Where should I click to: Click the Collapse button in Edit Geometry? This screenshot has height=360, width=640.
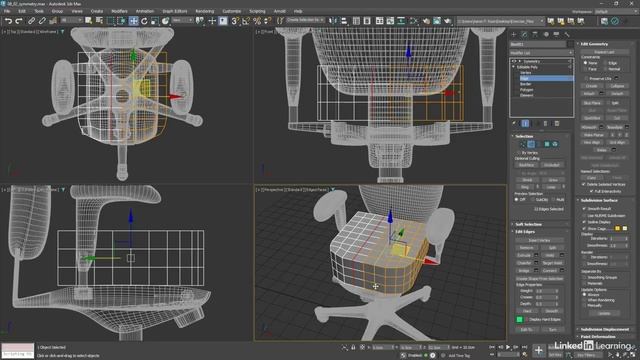point(617,86)
